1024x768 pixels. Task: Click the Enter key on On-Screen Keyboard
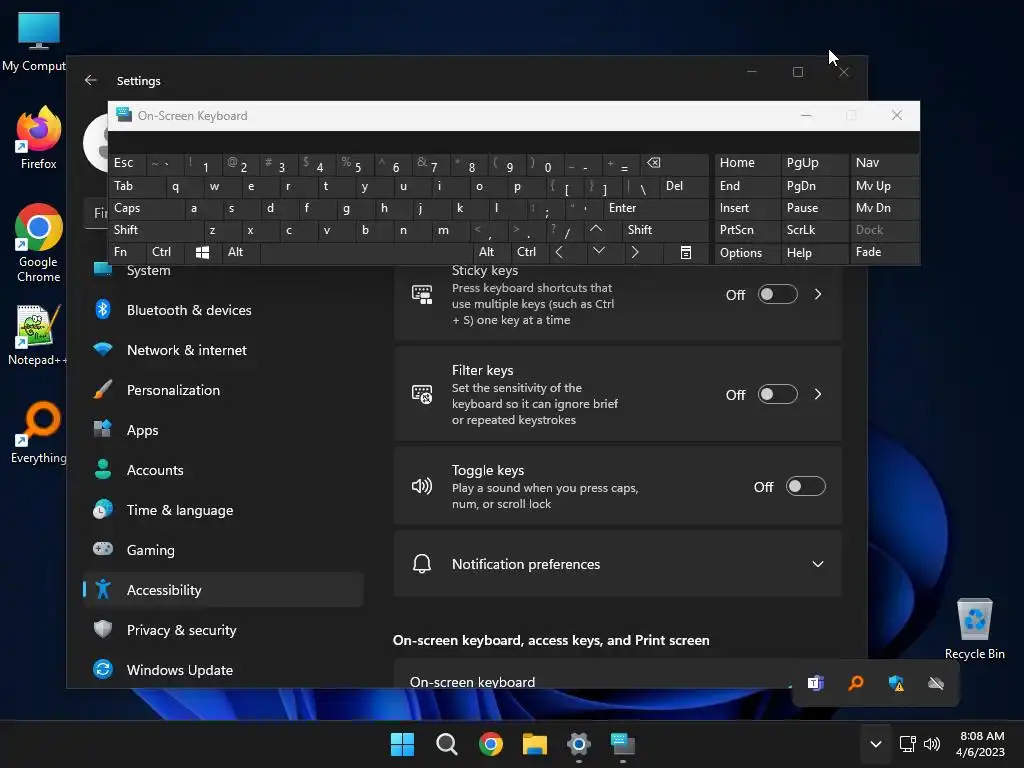(x=655, y=208)
